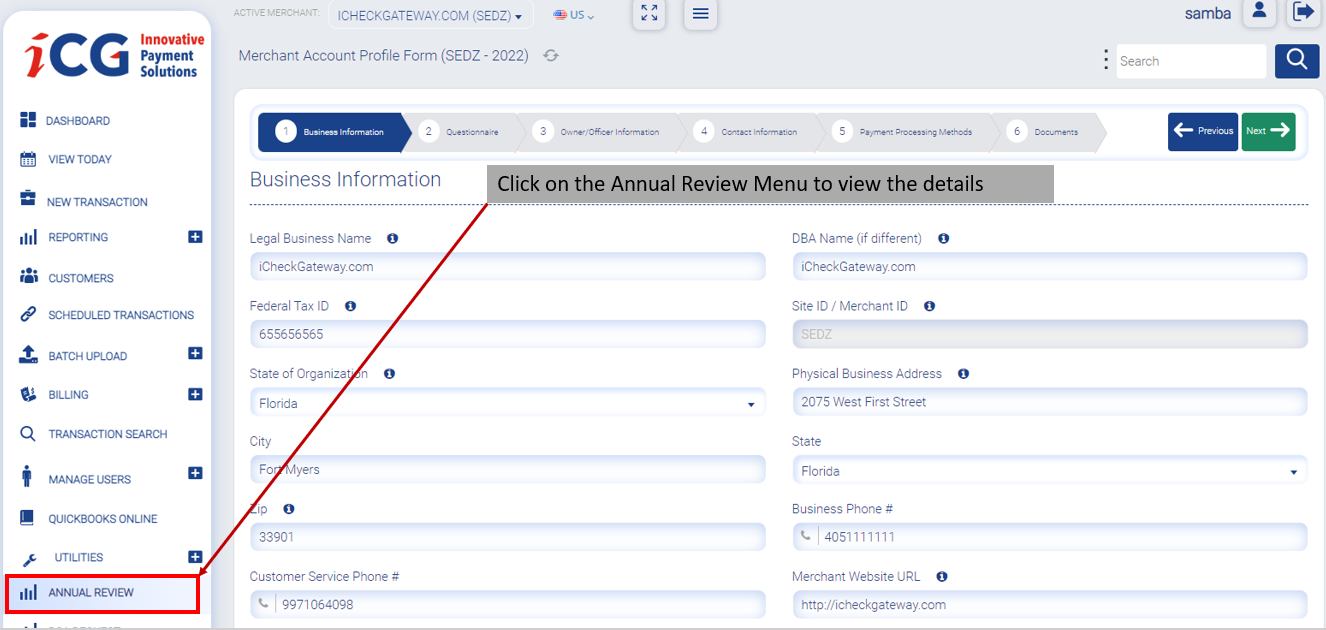Click the DBA Name field

tap(1049, 267)
